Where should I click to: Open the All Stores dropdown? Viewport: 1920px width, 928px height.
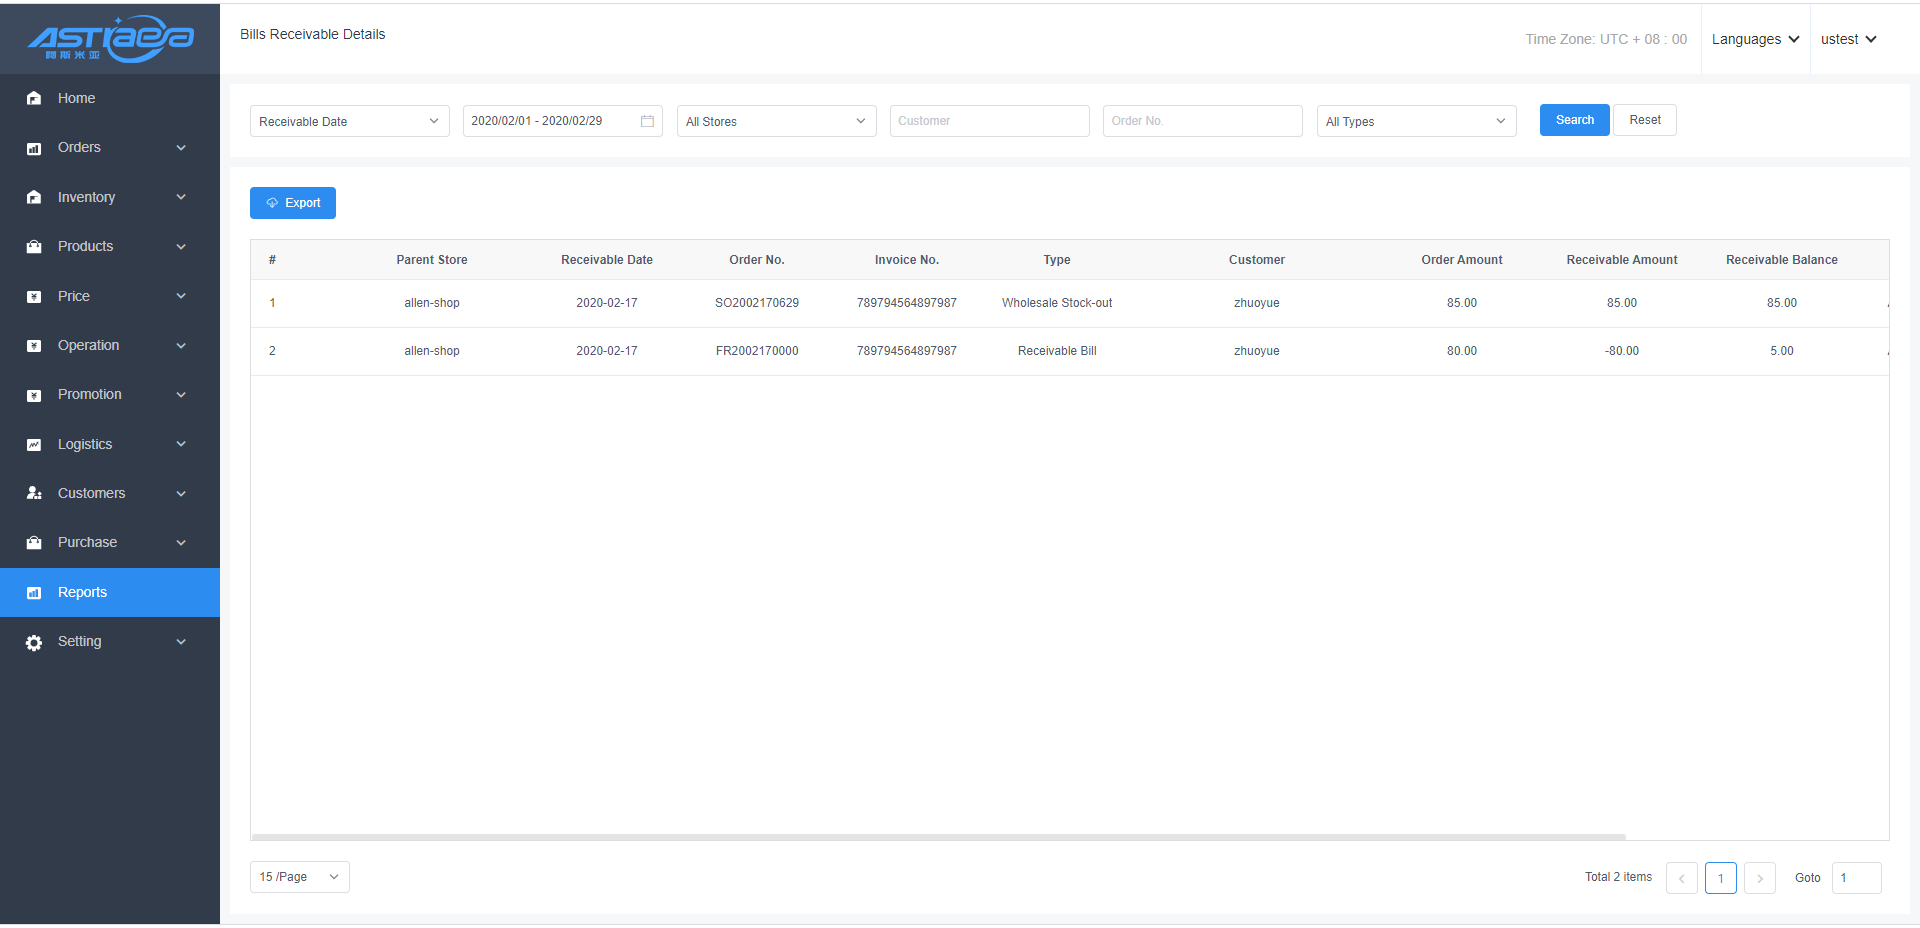(776, 121)
